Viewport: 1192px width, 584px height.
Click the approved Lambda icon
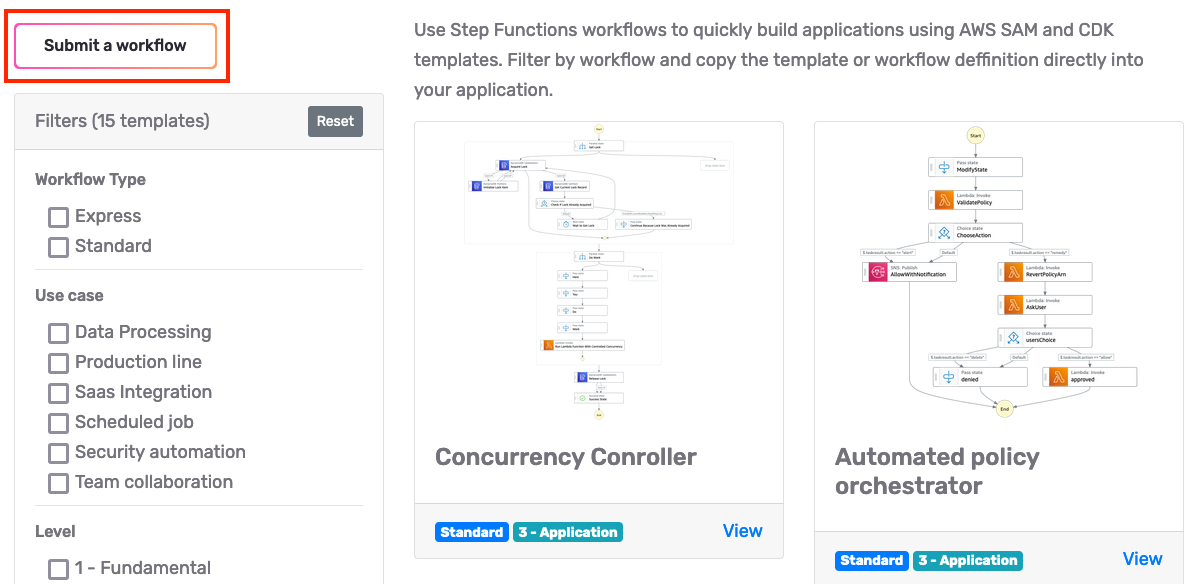click(1057, 377)
